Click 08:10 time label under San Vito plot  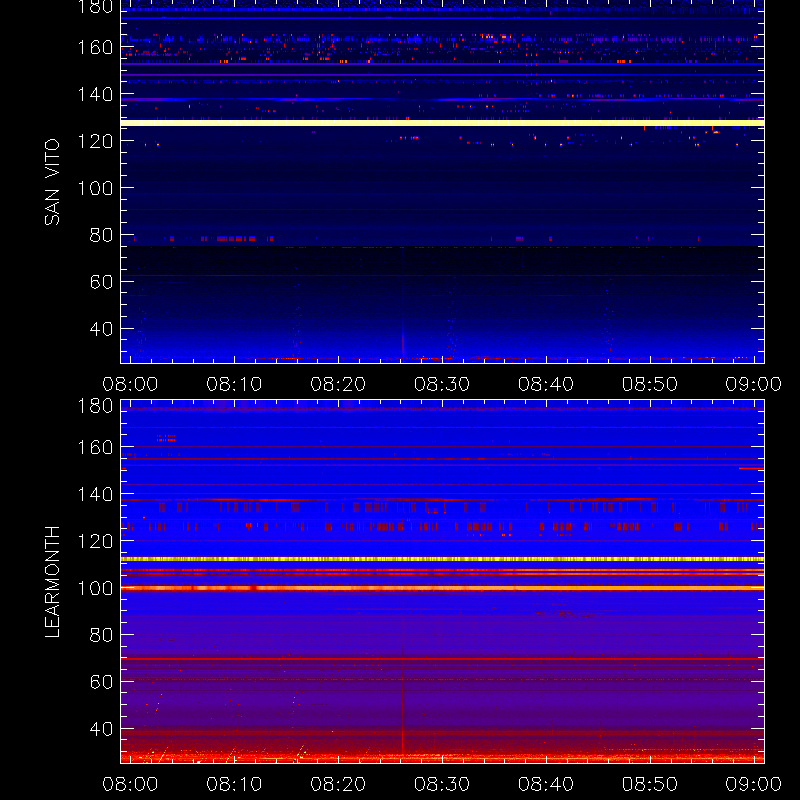[x=234, y=384]
